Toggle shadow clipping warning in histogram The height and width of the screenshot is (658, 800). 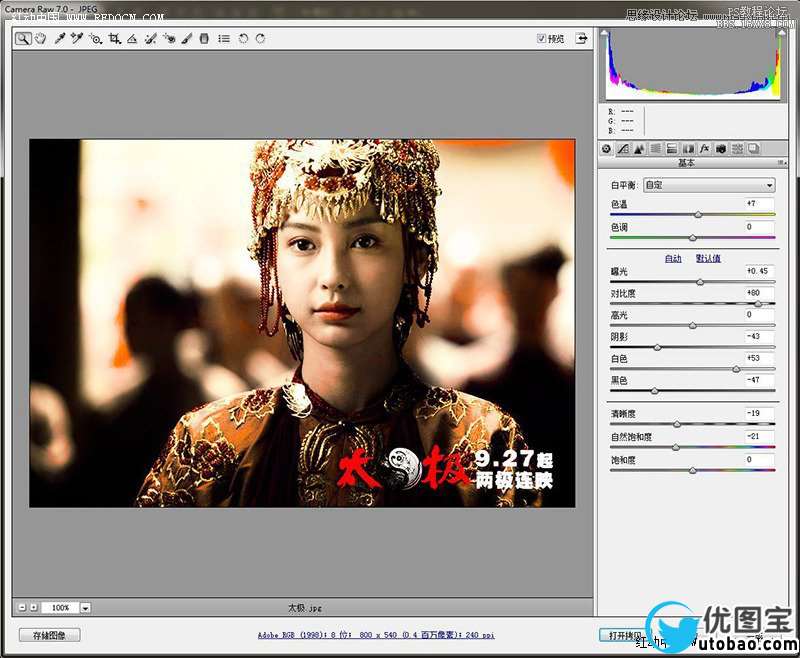click(x=605, y=33)
